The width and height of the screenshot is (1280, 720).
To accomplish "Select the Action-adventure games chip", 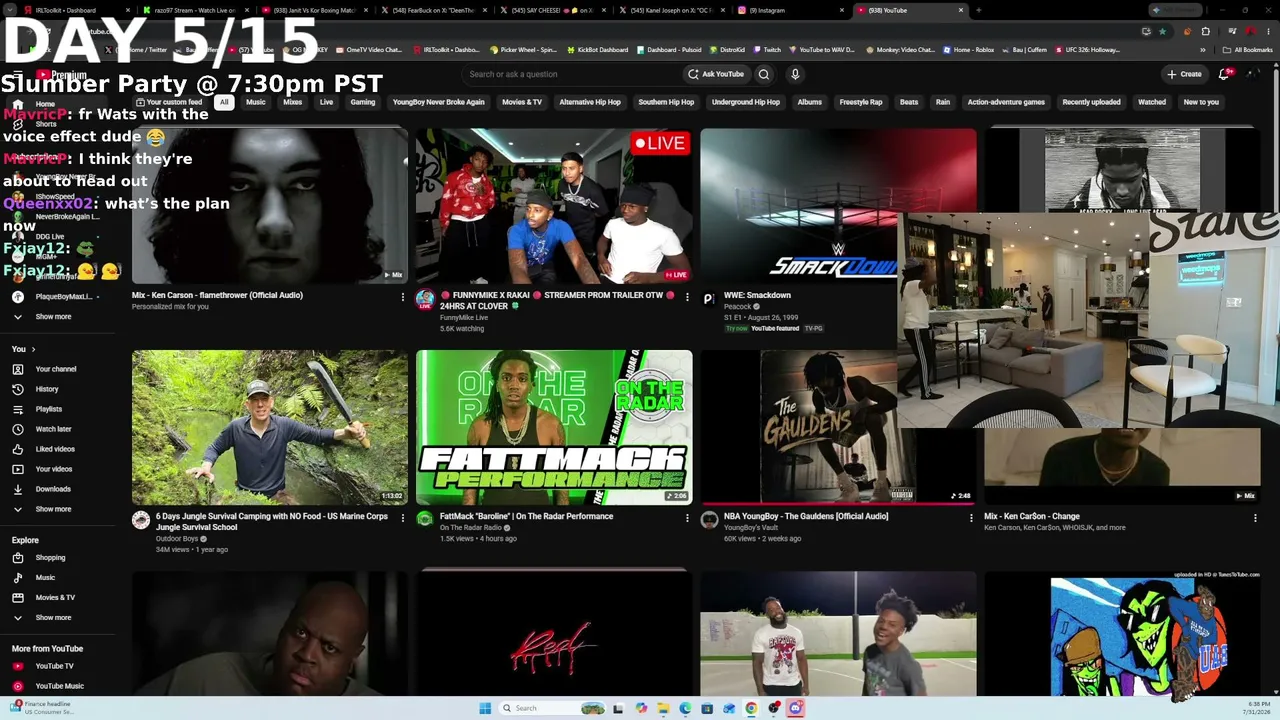I will [x=1006, y=102].
